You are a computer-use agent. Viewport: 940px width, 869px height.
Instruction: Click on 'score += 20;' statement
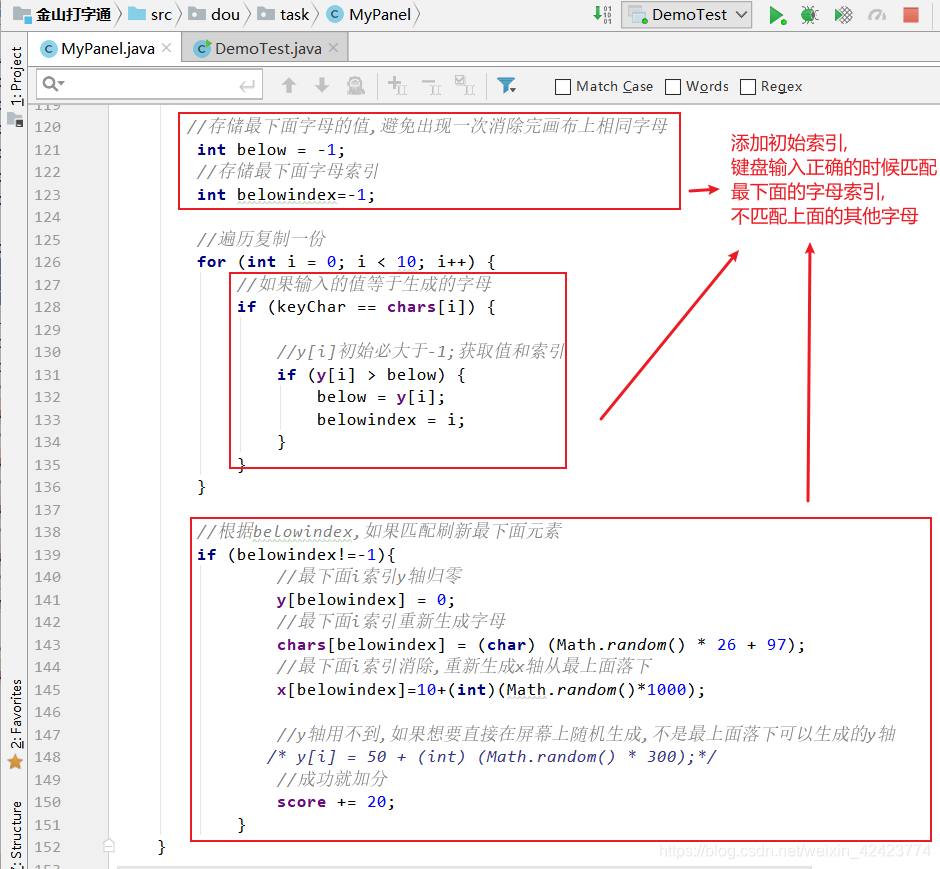click(x=336, y=802)
